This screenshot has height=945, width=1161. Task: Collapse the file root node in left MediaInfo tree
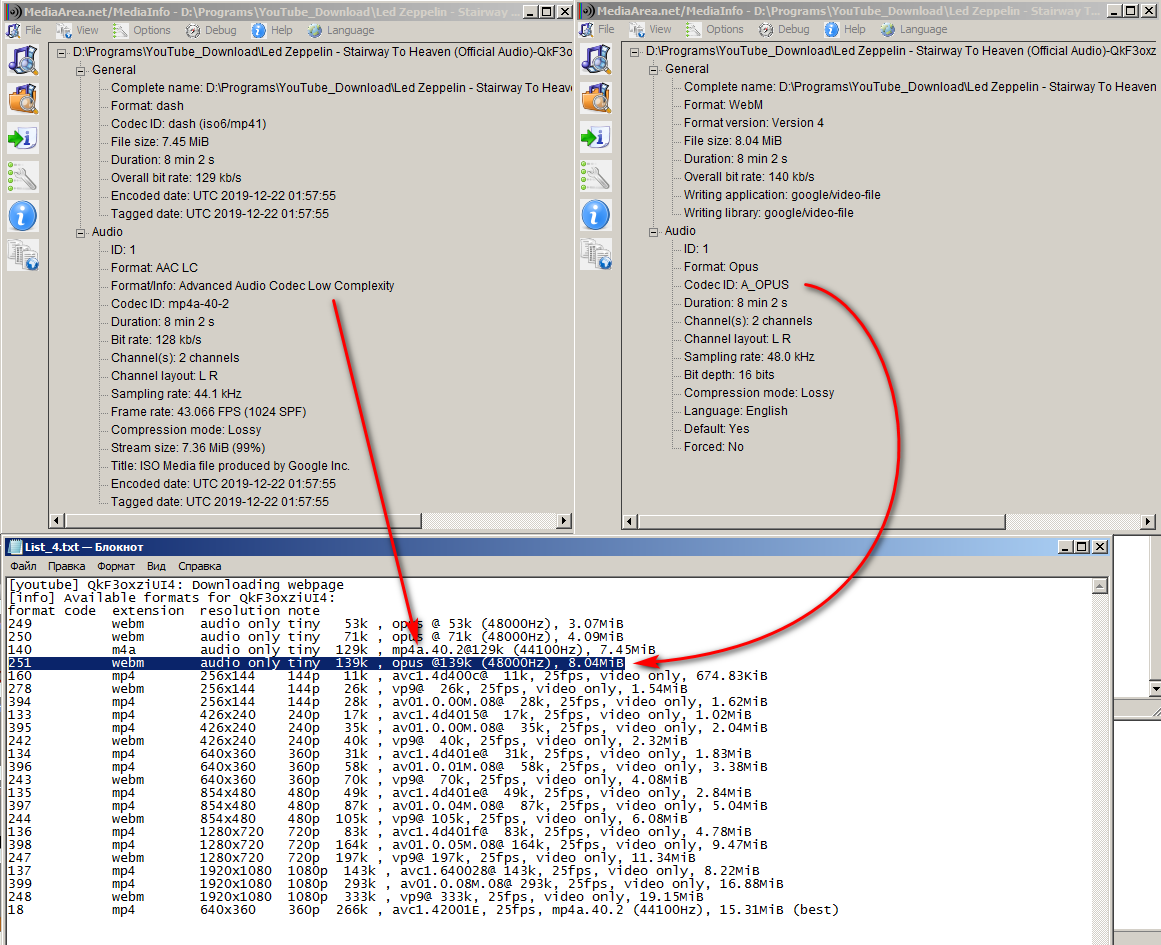[x=61, y=53]
